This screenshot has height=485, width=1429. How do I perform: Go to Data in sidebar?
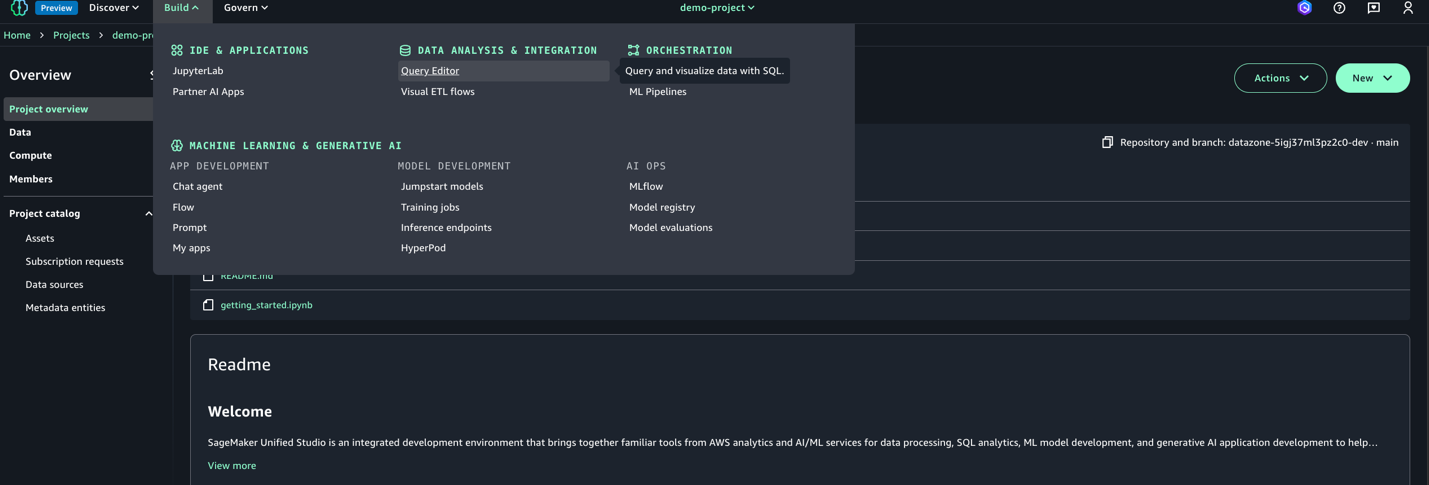tap(20, 132)
